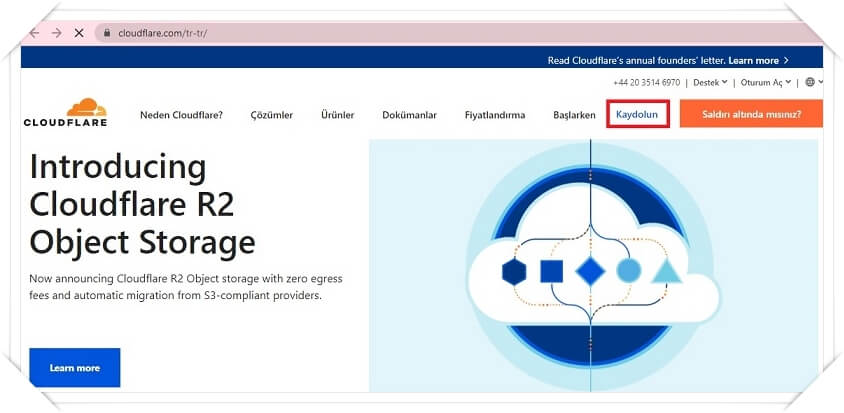The image size is (844, 413).
Task: Click the browser forward arrow
Action: [57, 33]
